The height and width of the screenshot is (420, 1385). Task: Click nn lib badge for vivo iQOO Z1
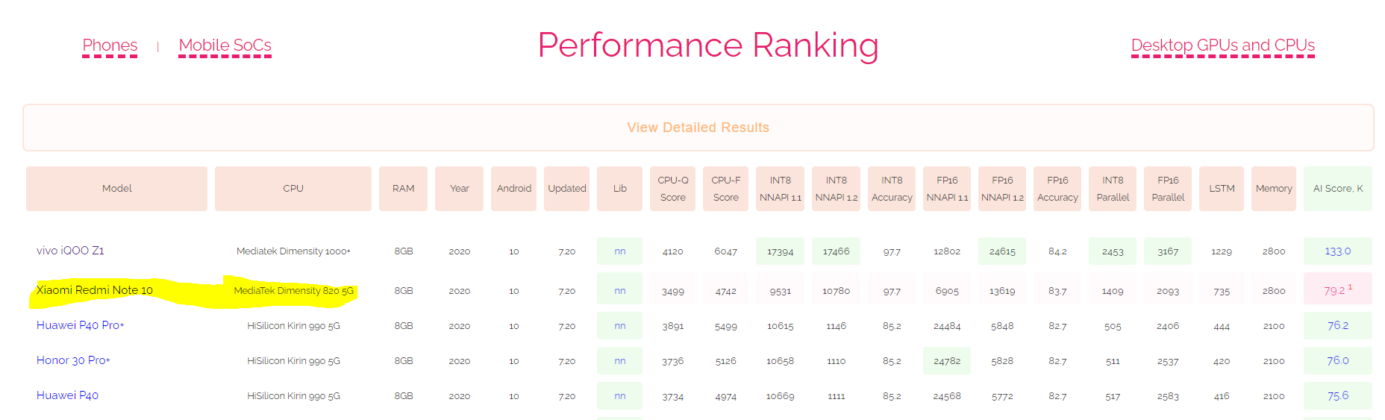pyautogui.click(x=619, y=251)
